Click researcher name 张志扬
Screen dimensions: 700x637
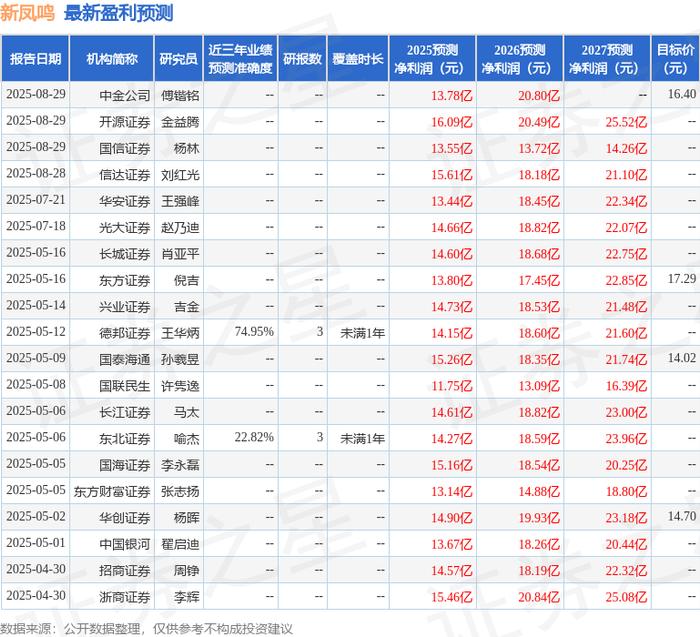click(x=180, y=491)
